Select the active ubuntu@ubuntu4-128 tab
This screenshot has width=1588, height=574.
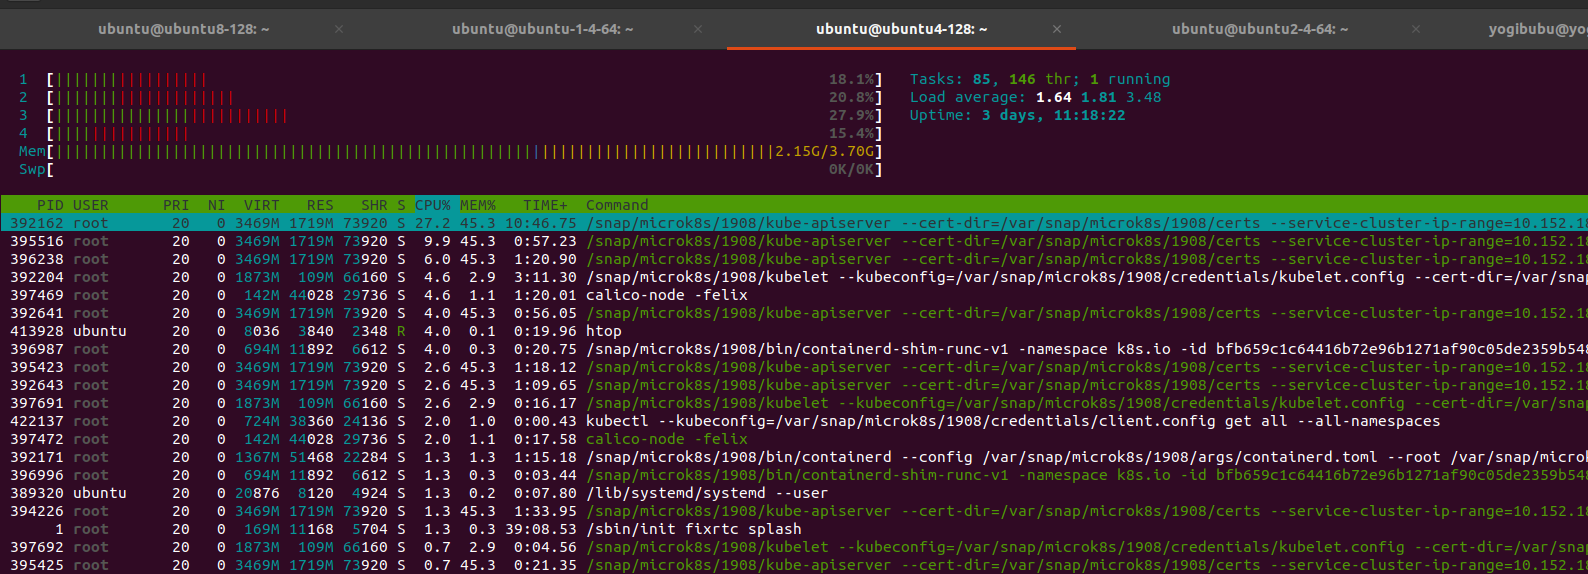[x=901, y=29]
